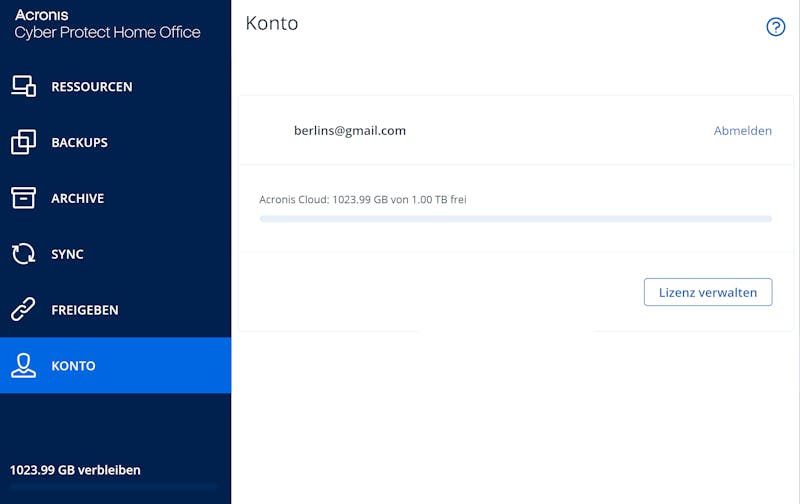Click the Archive box icon
The width and height of the screenshot is (800, 504).
tap(23, 198)
